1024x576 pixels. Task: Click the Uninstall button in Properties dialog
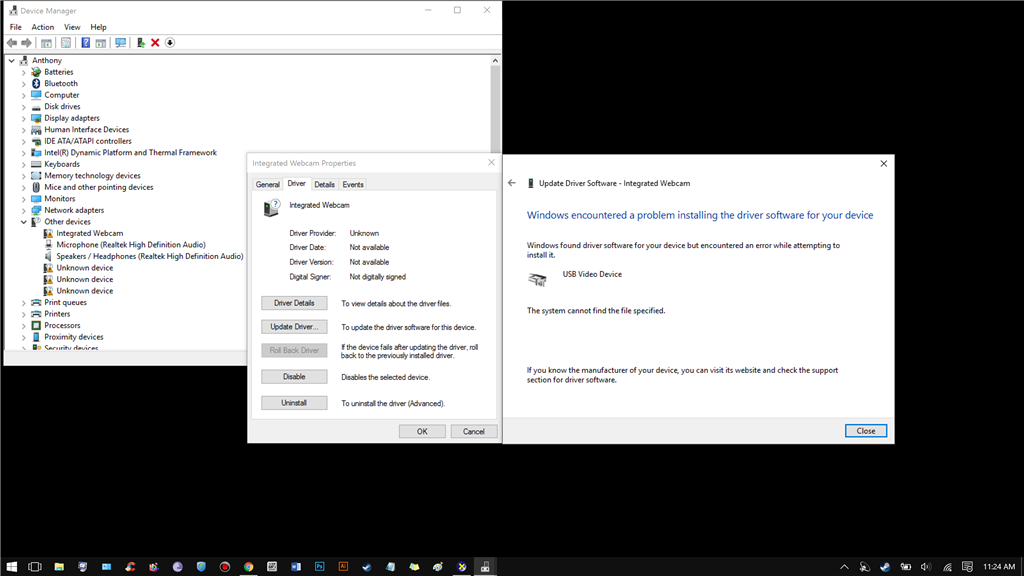(x=294, y=403)
